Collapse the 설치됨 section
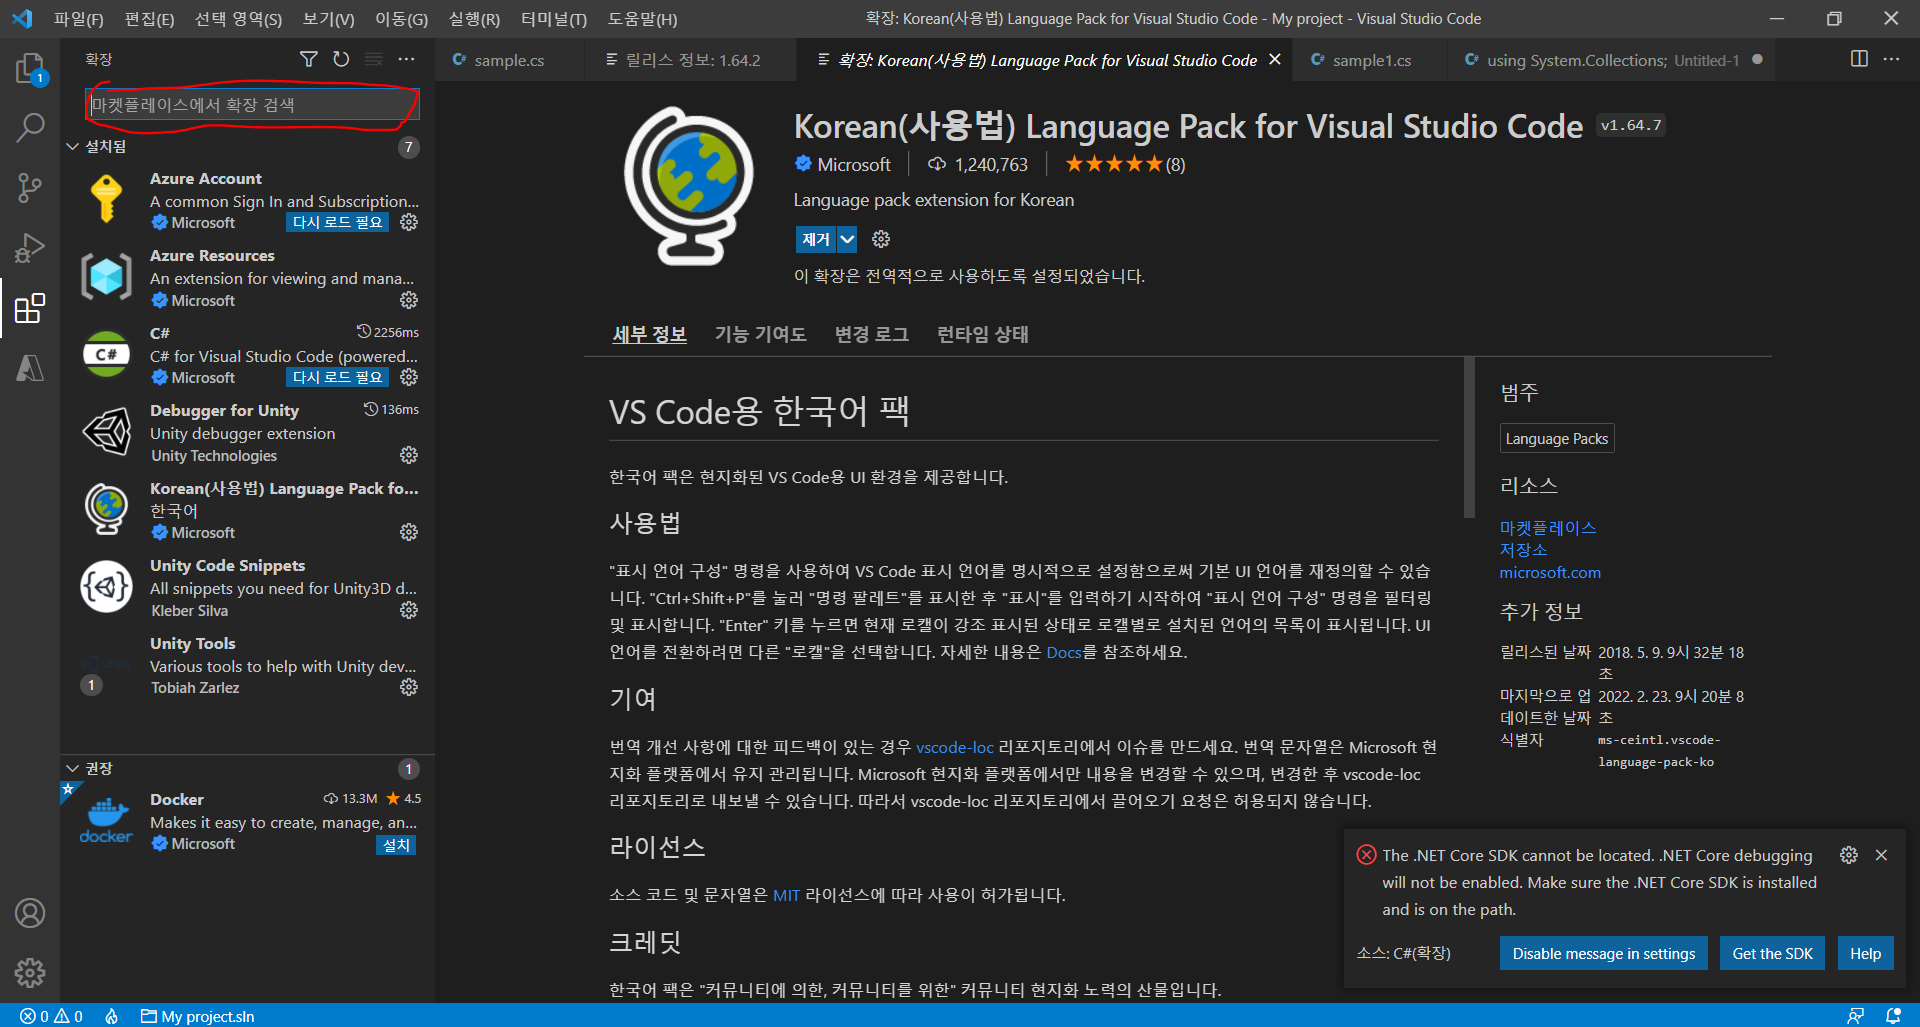1920x1027 pixels. [72, 146]
